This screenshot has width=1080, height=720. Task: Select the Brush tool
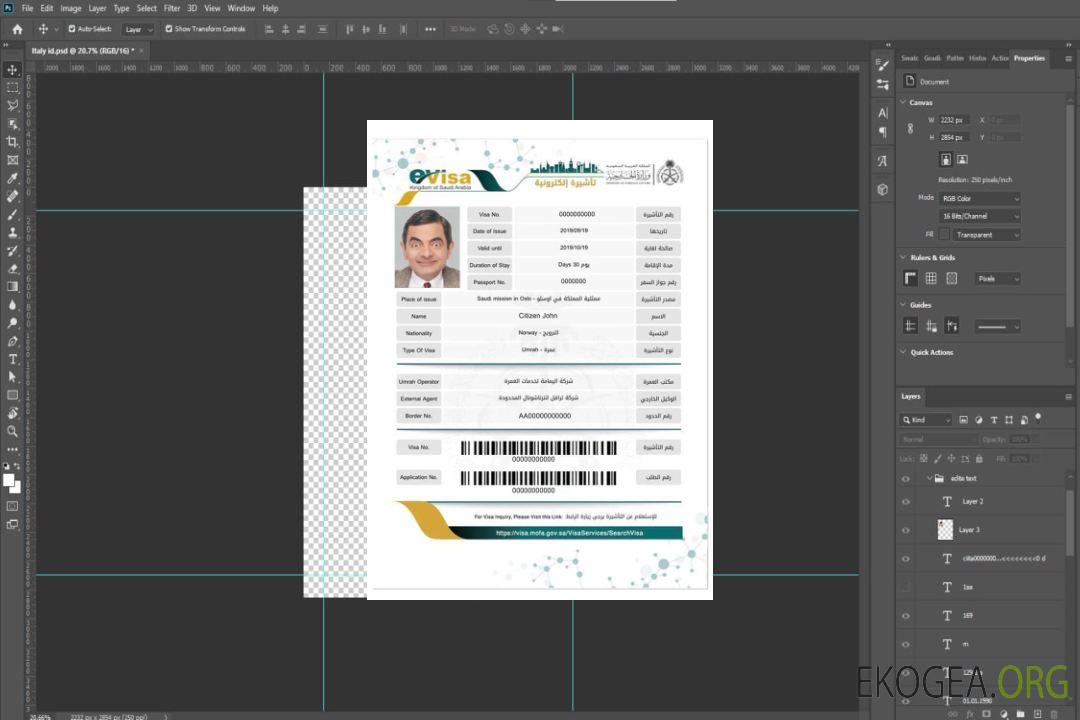click(x=12, y=214)
